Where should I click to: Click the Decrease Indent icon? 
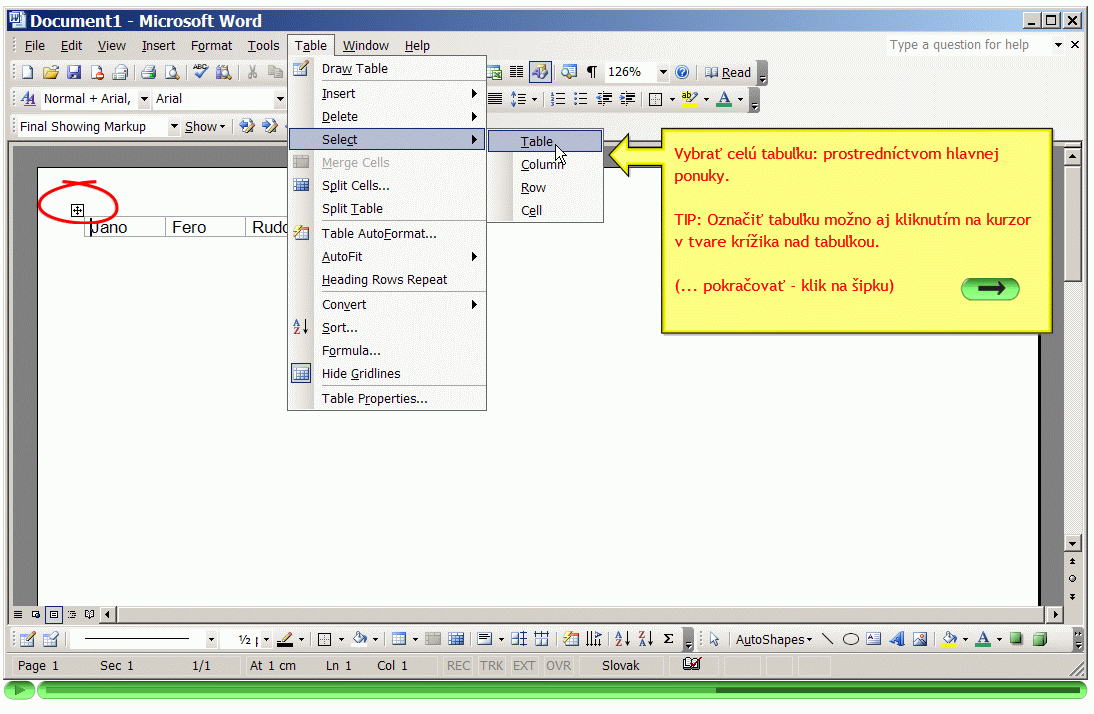pyautogui.click(x=604, y=98)
